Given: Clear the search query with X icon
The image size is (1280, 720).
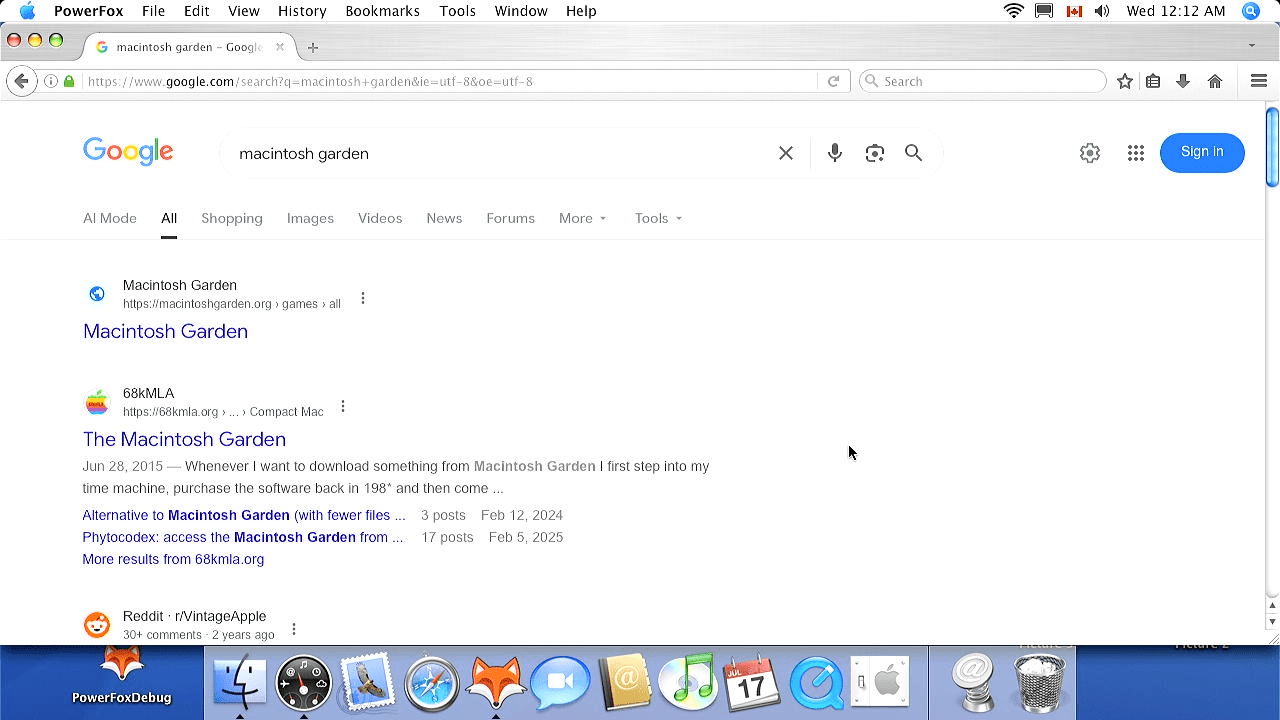Looking at the screenshot, I should (786, 153).
